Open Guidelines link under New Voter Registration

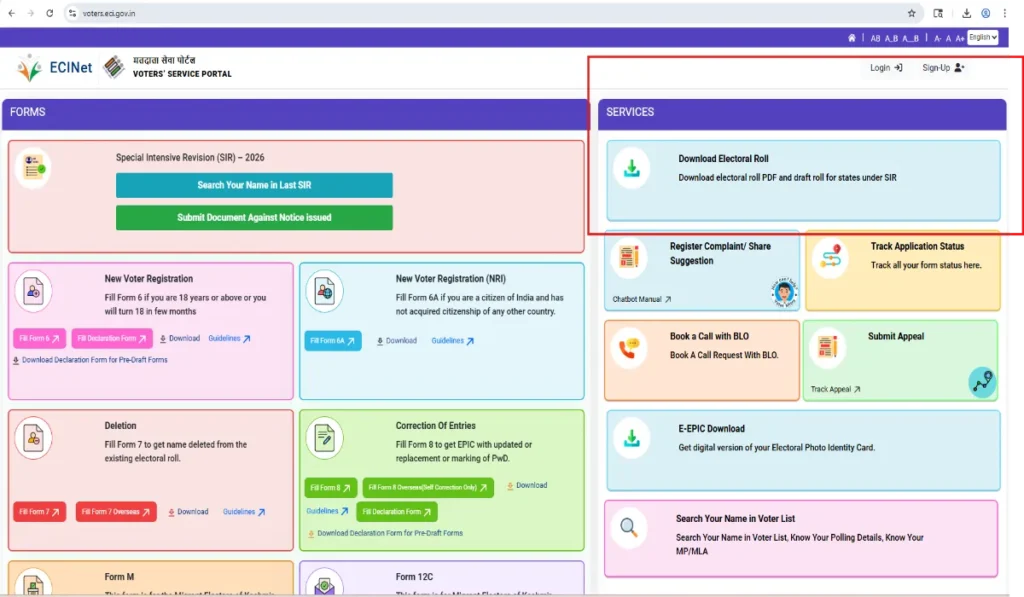(x=229, y=339)
